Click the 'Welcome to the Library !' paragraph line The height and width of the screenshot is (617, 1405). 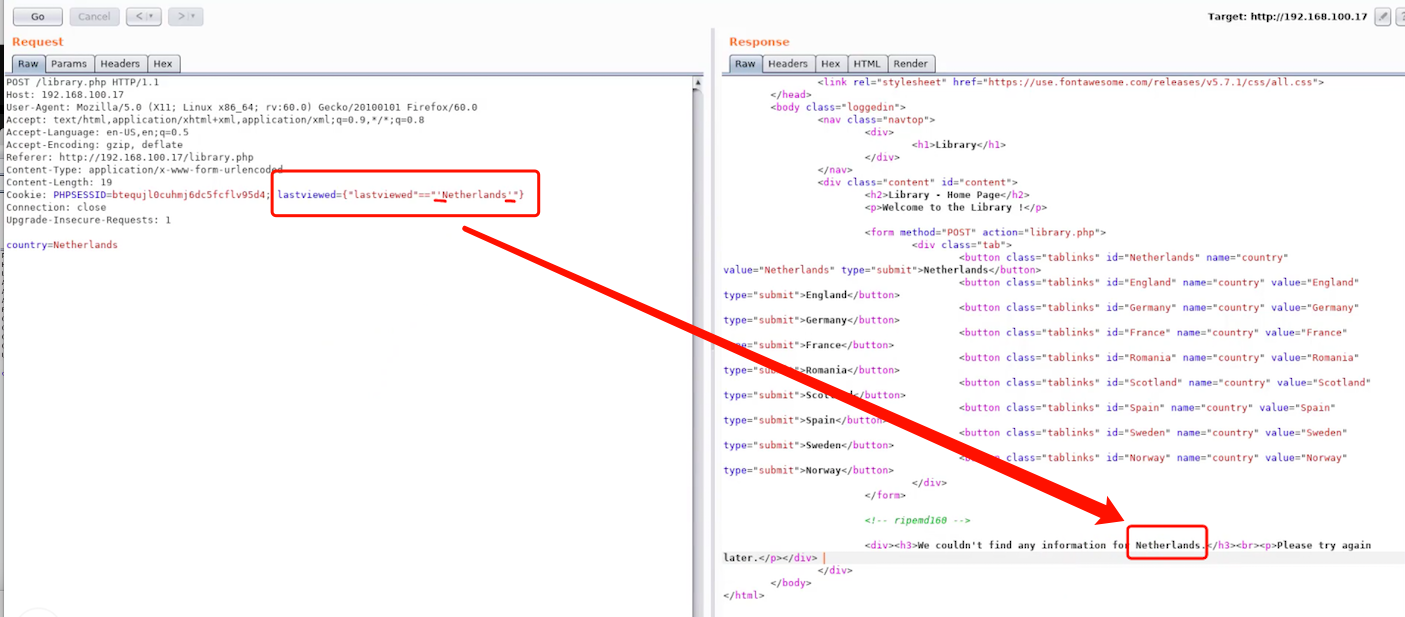point(955,207)
